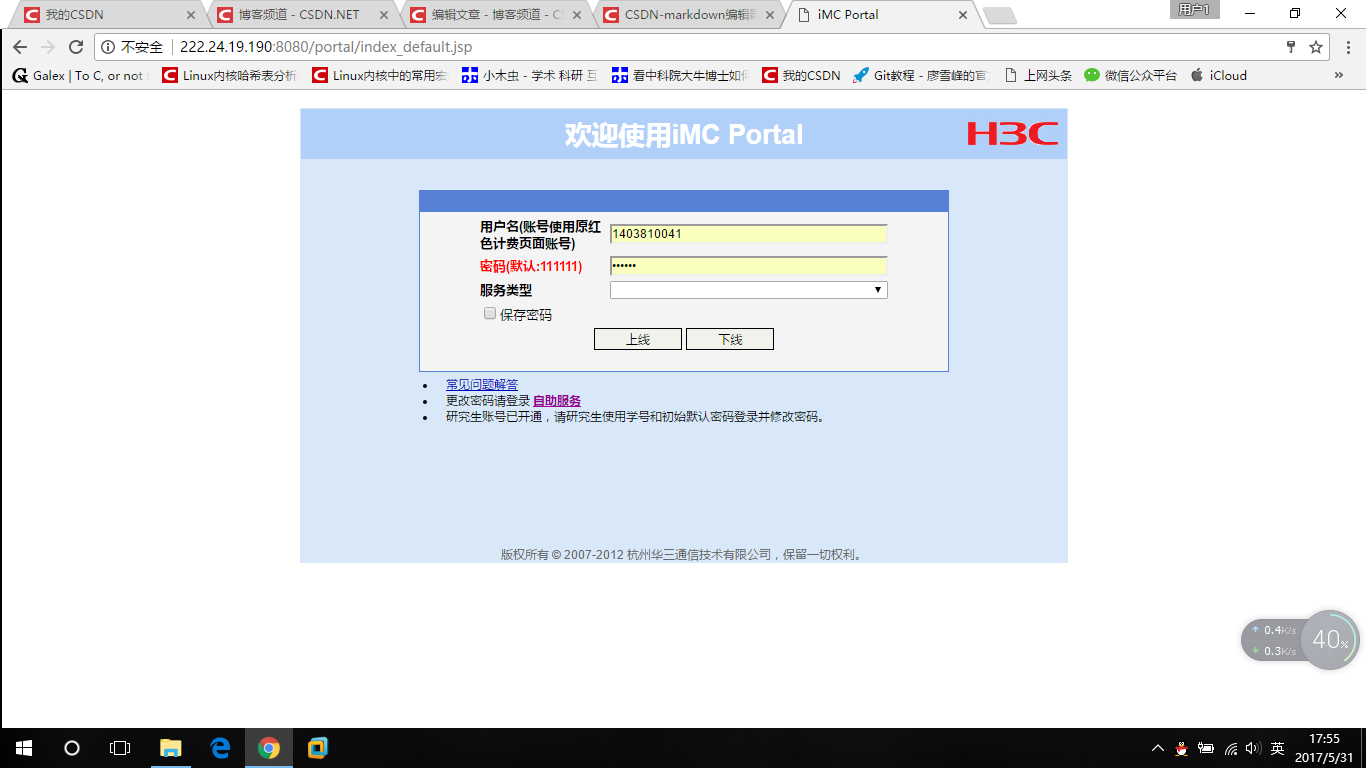
Task: Open the Linux内核哈希表分析 bookmark
Action: pyautogui.click(x=229, y=75)
